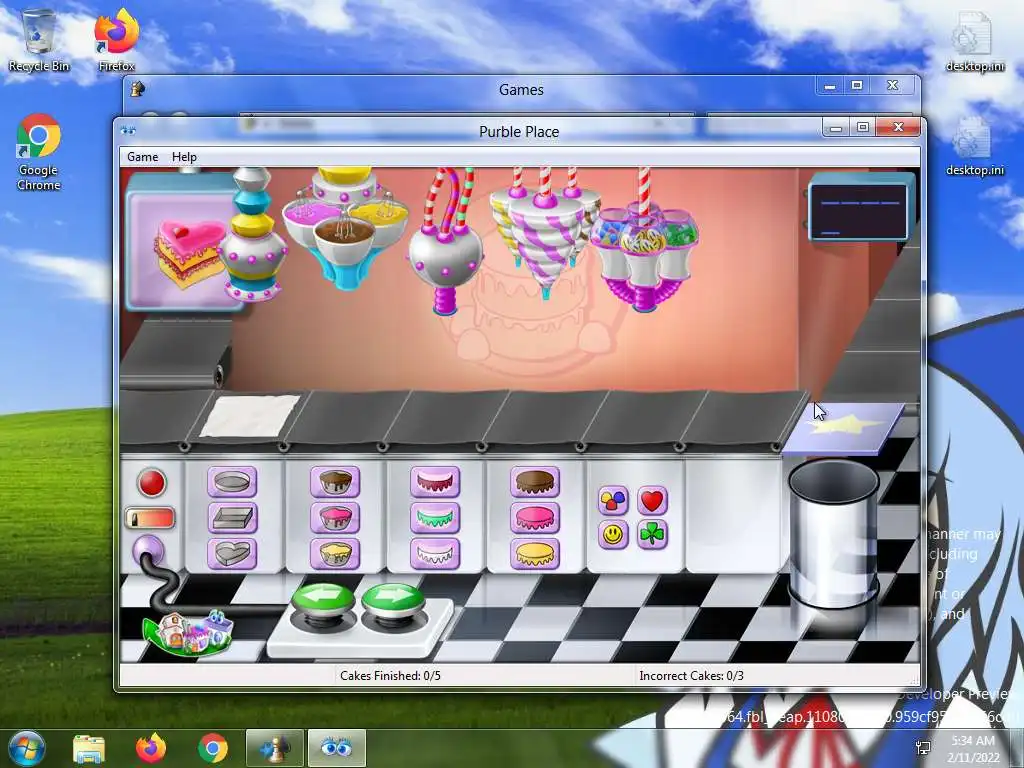Image resolution: width=1024 pixels, height=768 pixels.
Task: Choose the chocolate batter flavor button
Action: click(x=335, y=482)
